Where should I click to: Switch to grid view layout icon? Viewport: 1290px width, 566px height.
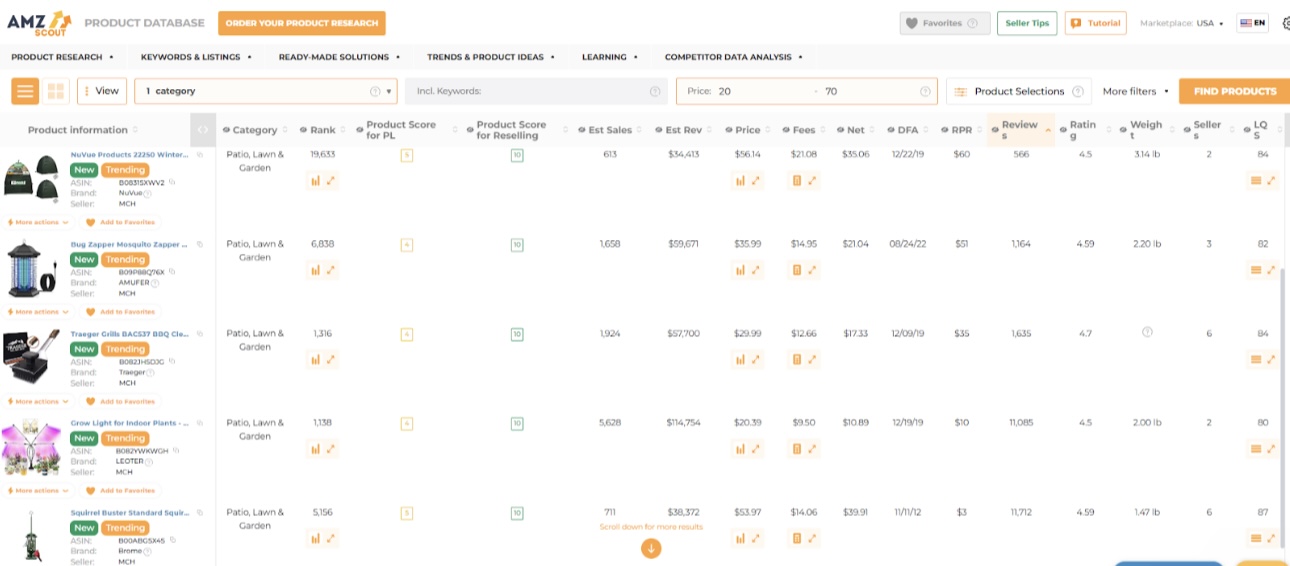coord(55,91)
